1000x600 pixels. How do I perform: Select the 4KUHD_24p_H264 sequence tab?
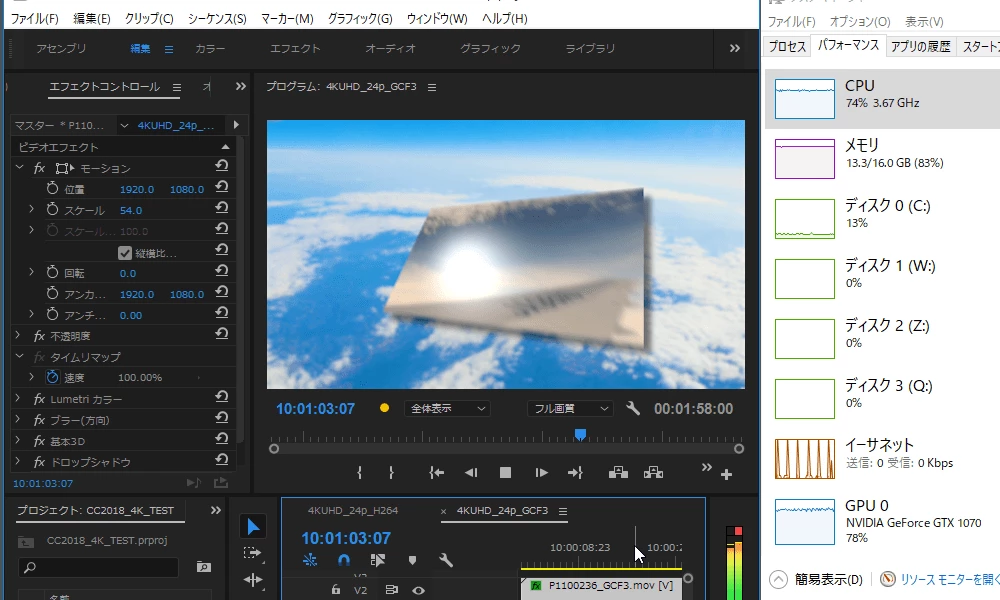tap(353, 510)
